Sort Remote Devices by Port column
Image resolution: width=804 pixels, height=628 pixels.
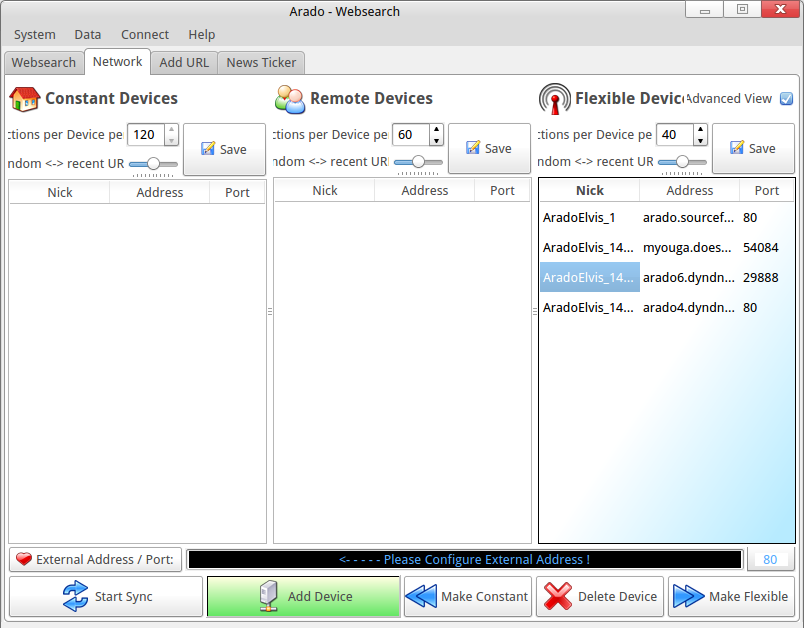(x=502, y=191)
